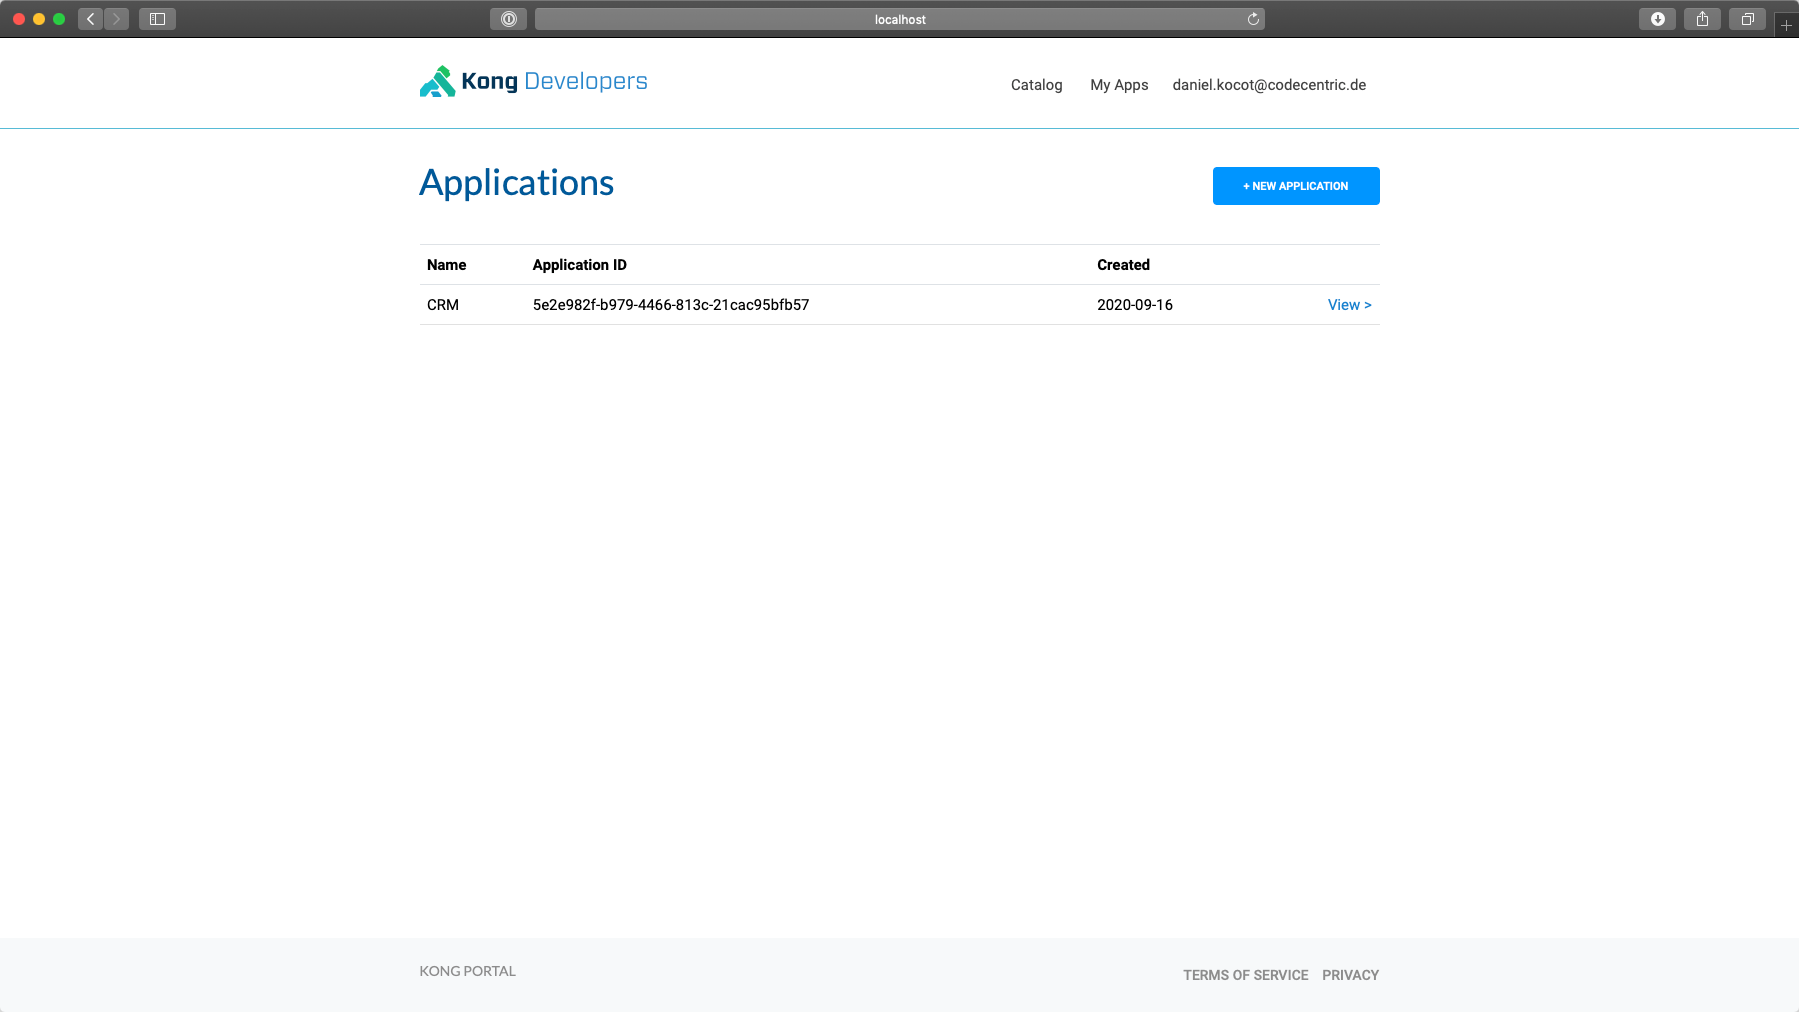
Task: Open a new tab with plus icon
Action: [1786, 25]
